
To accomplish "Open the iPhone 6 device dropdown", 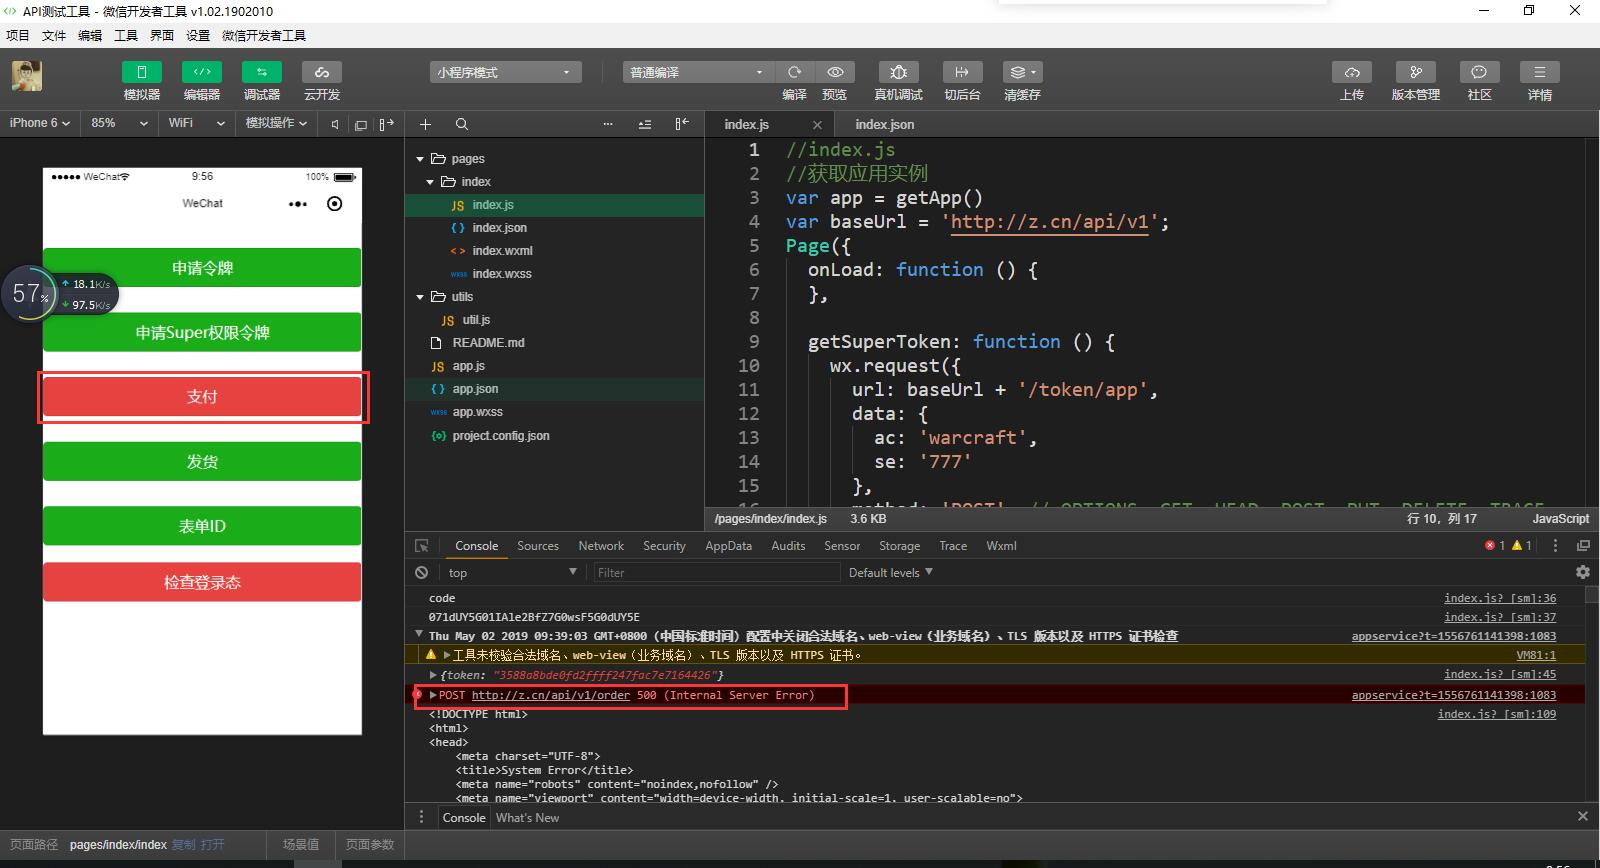I will tap(39, 123).
